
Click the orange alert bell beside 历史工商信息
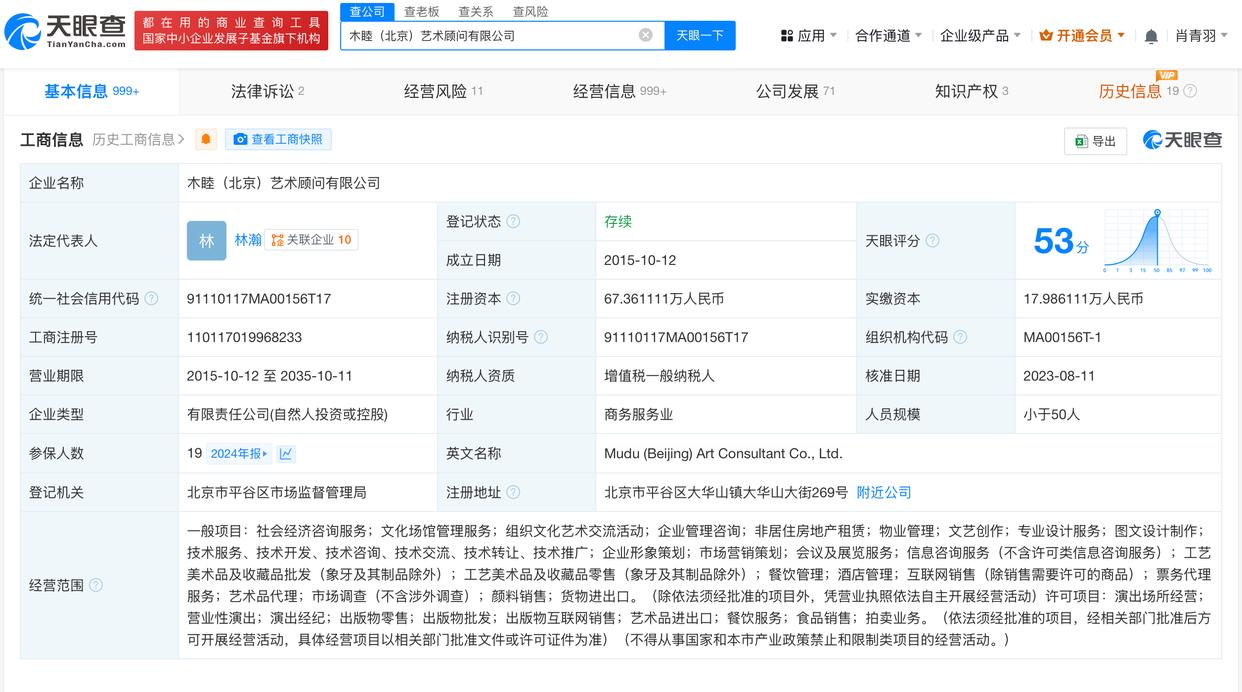(x=206, y=139)
